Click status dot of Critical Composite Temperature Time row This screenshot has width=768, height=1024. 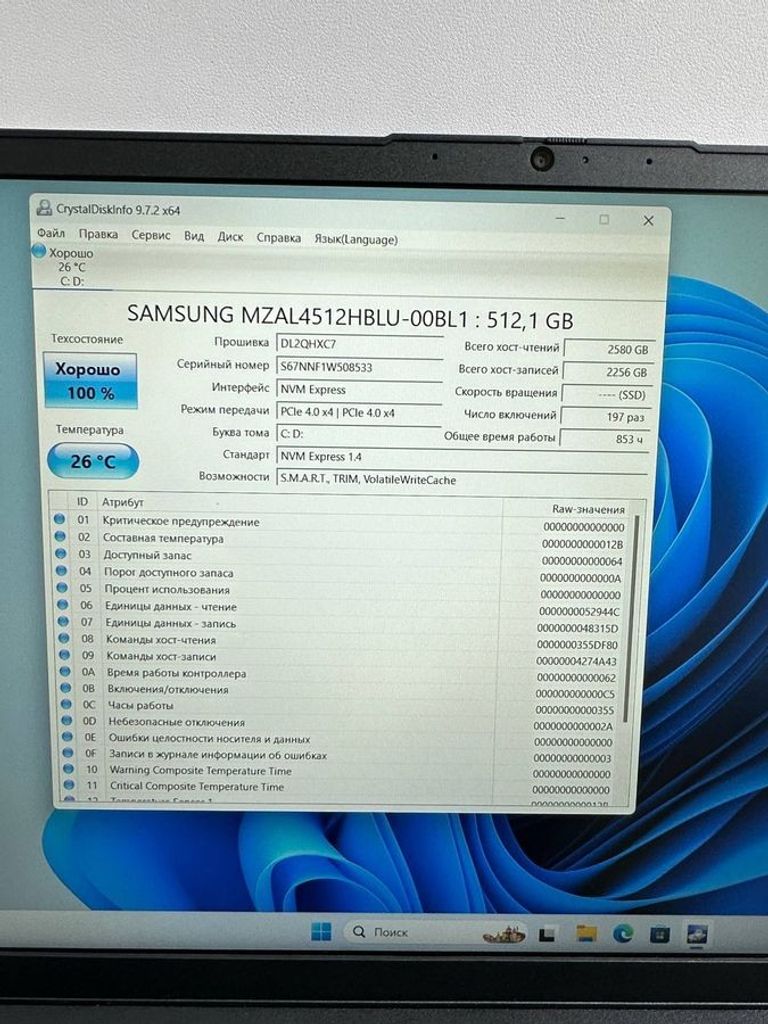point(69,784)
